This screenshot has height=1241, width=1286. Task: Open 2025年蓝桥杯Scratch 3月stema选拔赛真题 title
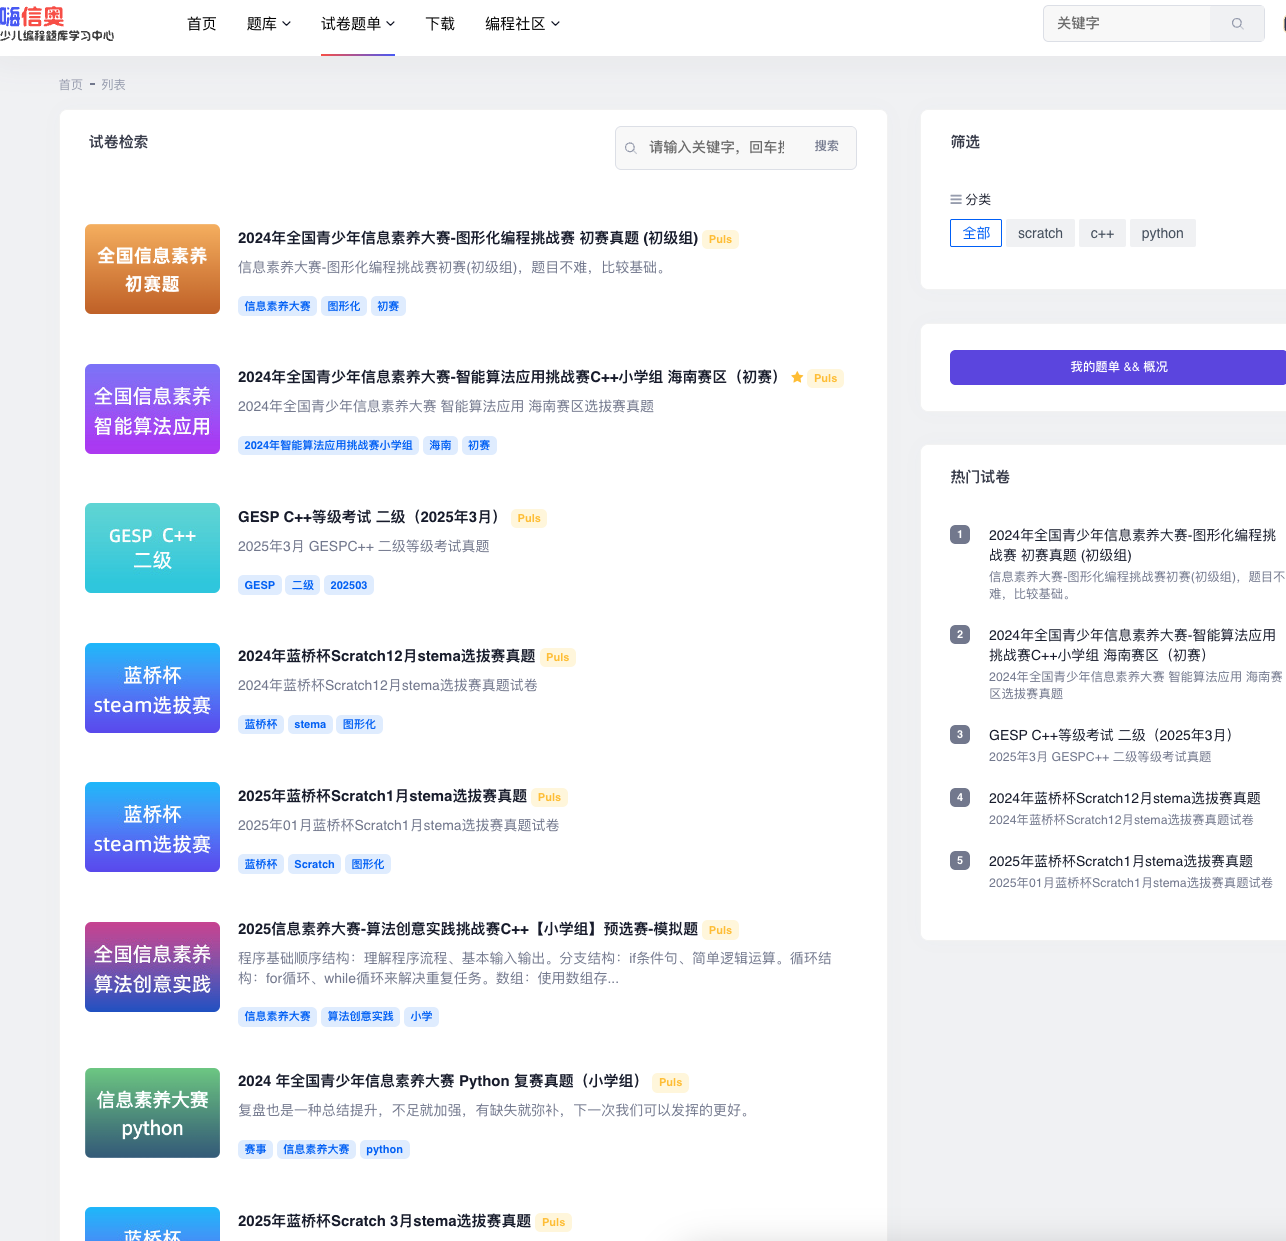pyautogui.click(x=384, y=1221)
